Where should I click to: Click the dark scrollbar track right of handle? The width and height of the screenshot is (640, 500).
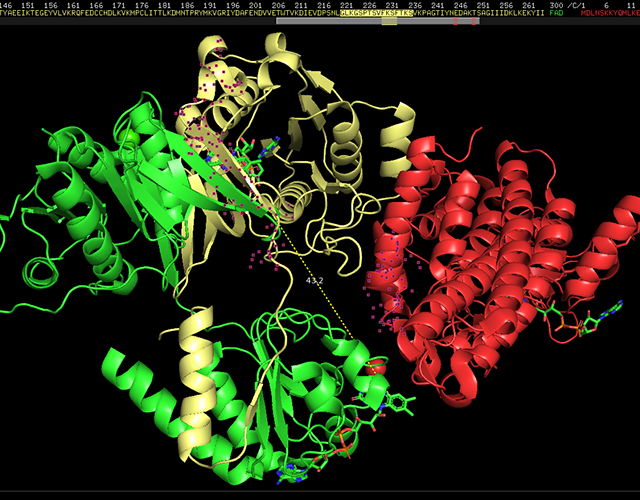[x=560, y=21]
